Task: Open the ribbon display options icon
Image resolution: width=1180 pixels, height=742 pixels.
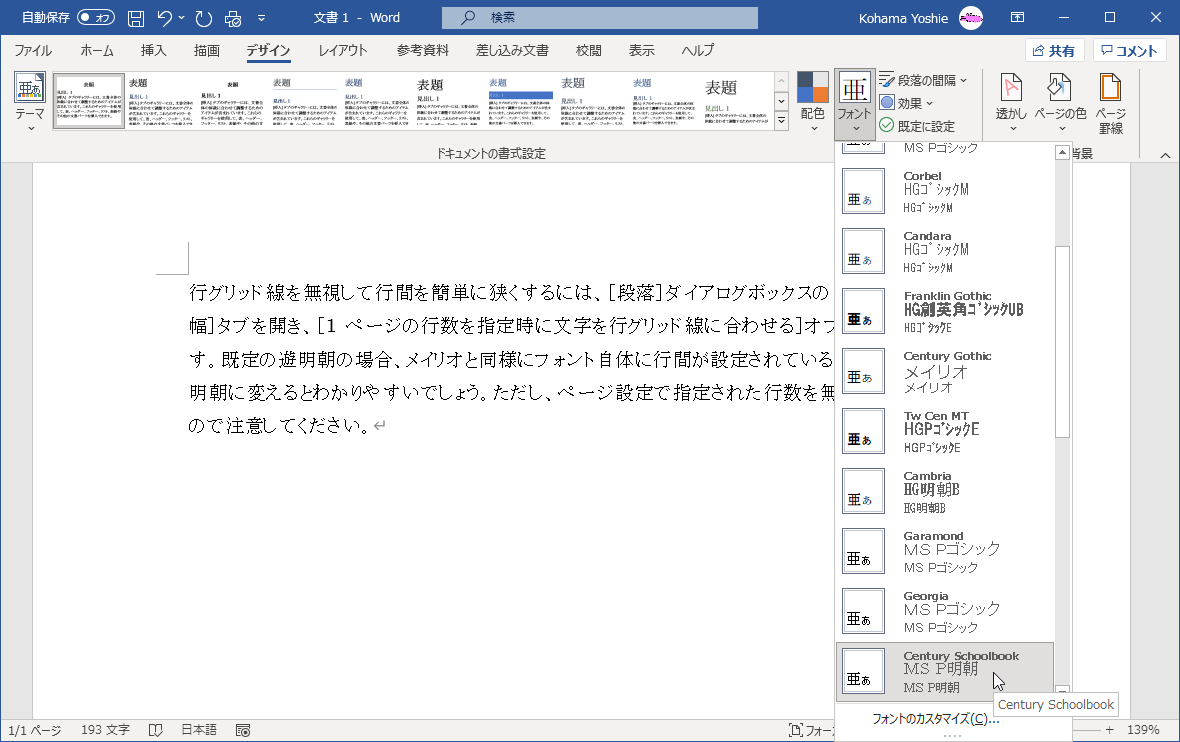Action: (1017, 17)
